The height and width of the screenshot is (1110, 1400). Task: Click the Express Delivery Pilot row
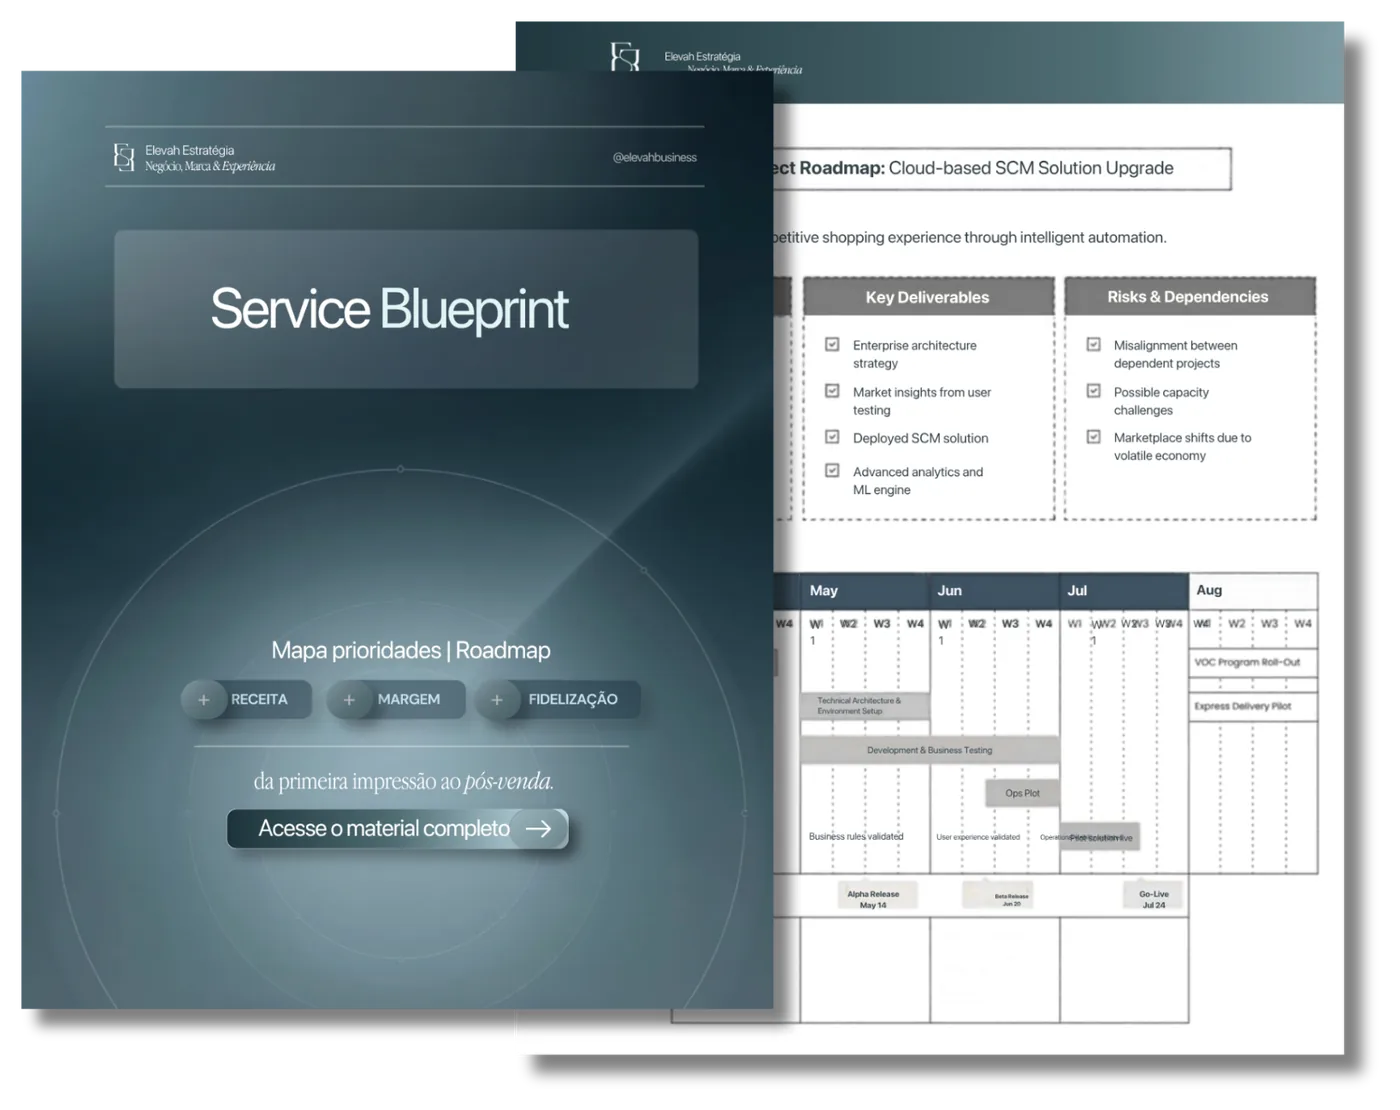point(1253,706)
